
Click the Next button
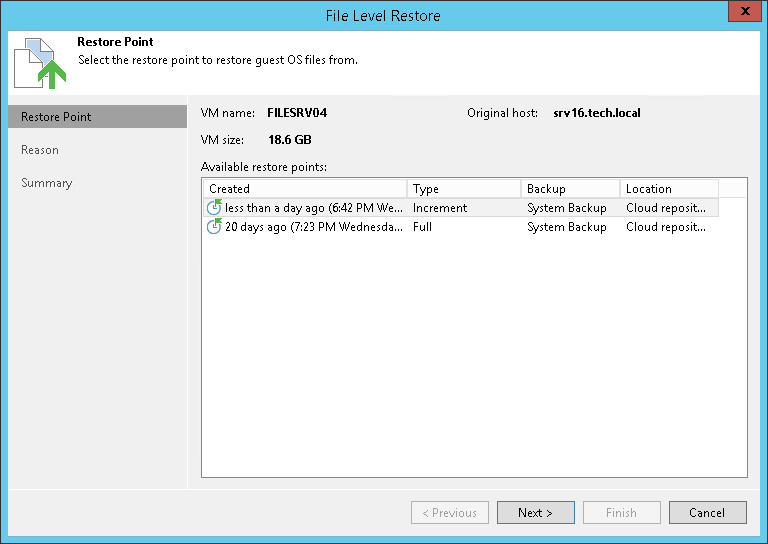click(535, 513)
